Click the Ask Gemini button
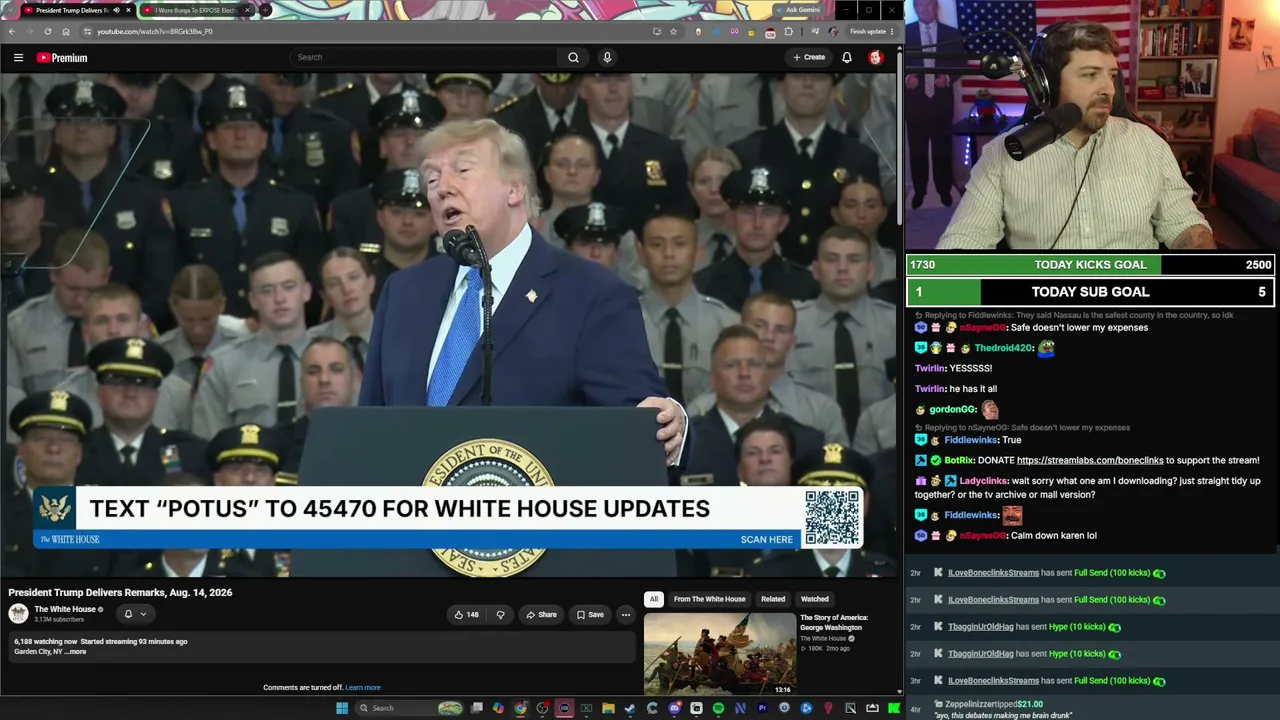The width and height of the screenshot is (1280, 720). click(x=803, y=10)
